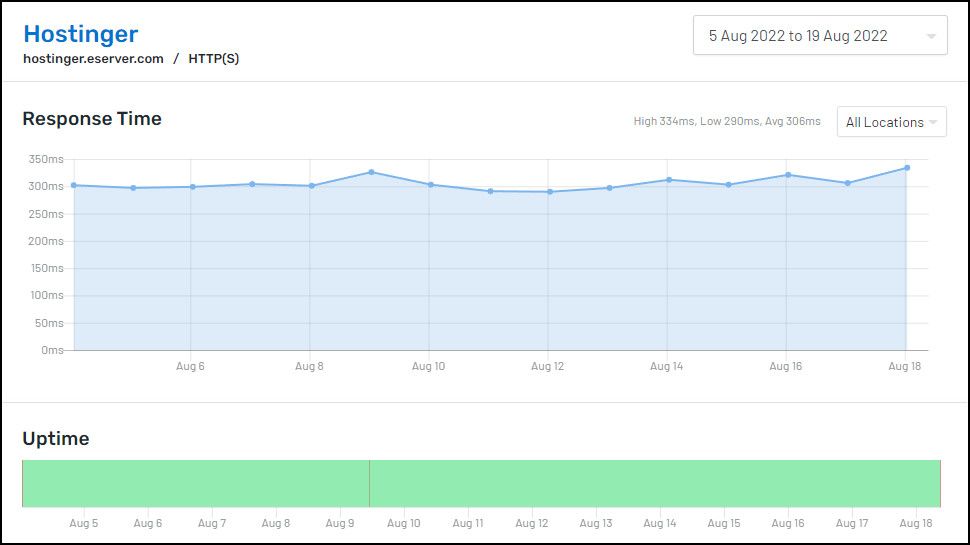This screenshot has height=545, width=970.
Task: Click the 150ms axis label
Action: tap(47, 268)
